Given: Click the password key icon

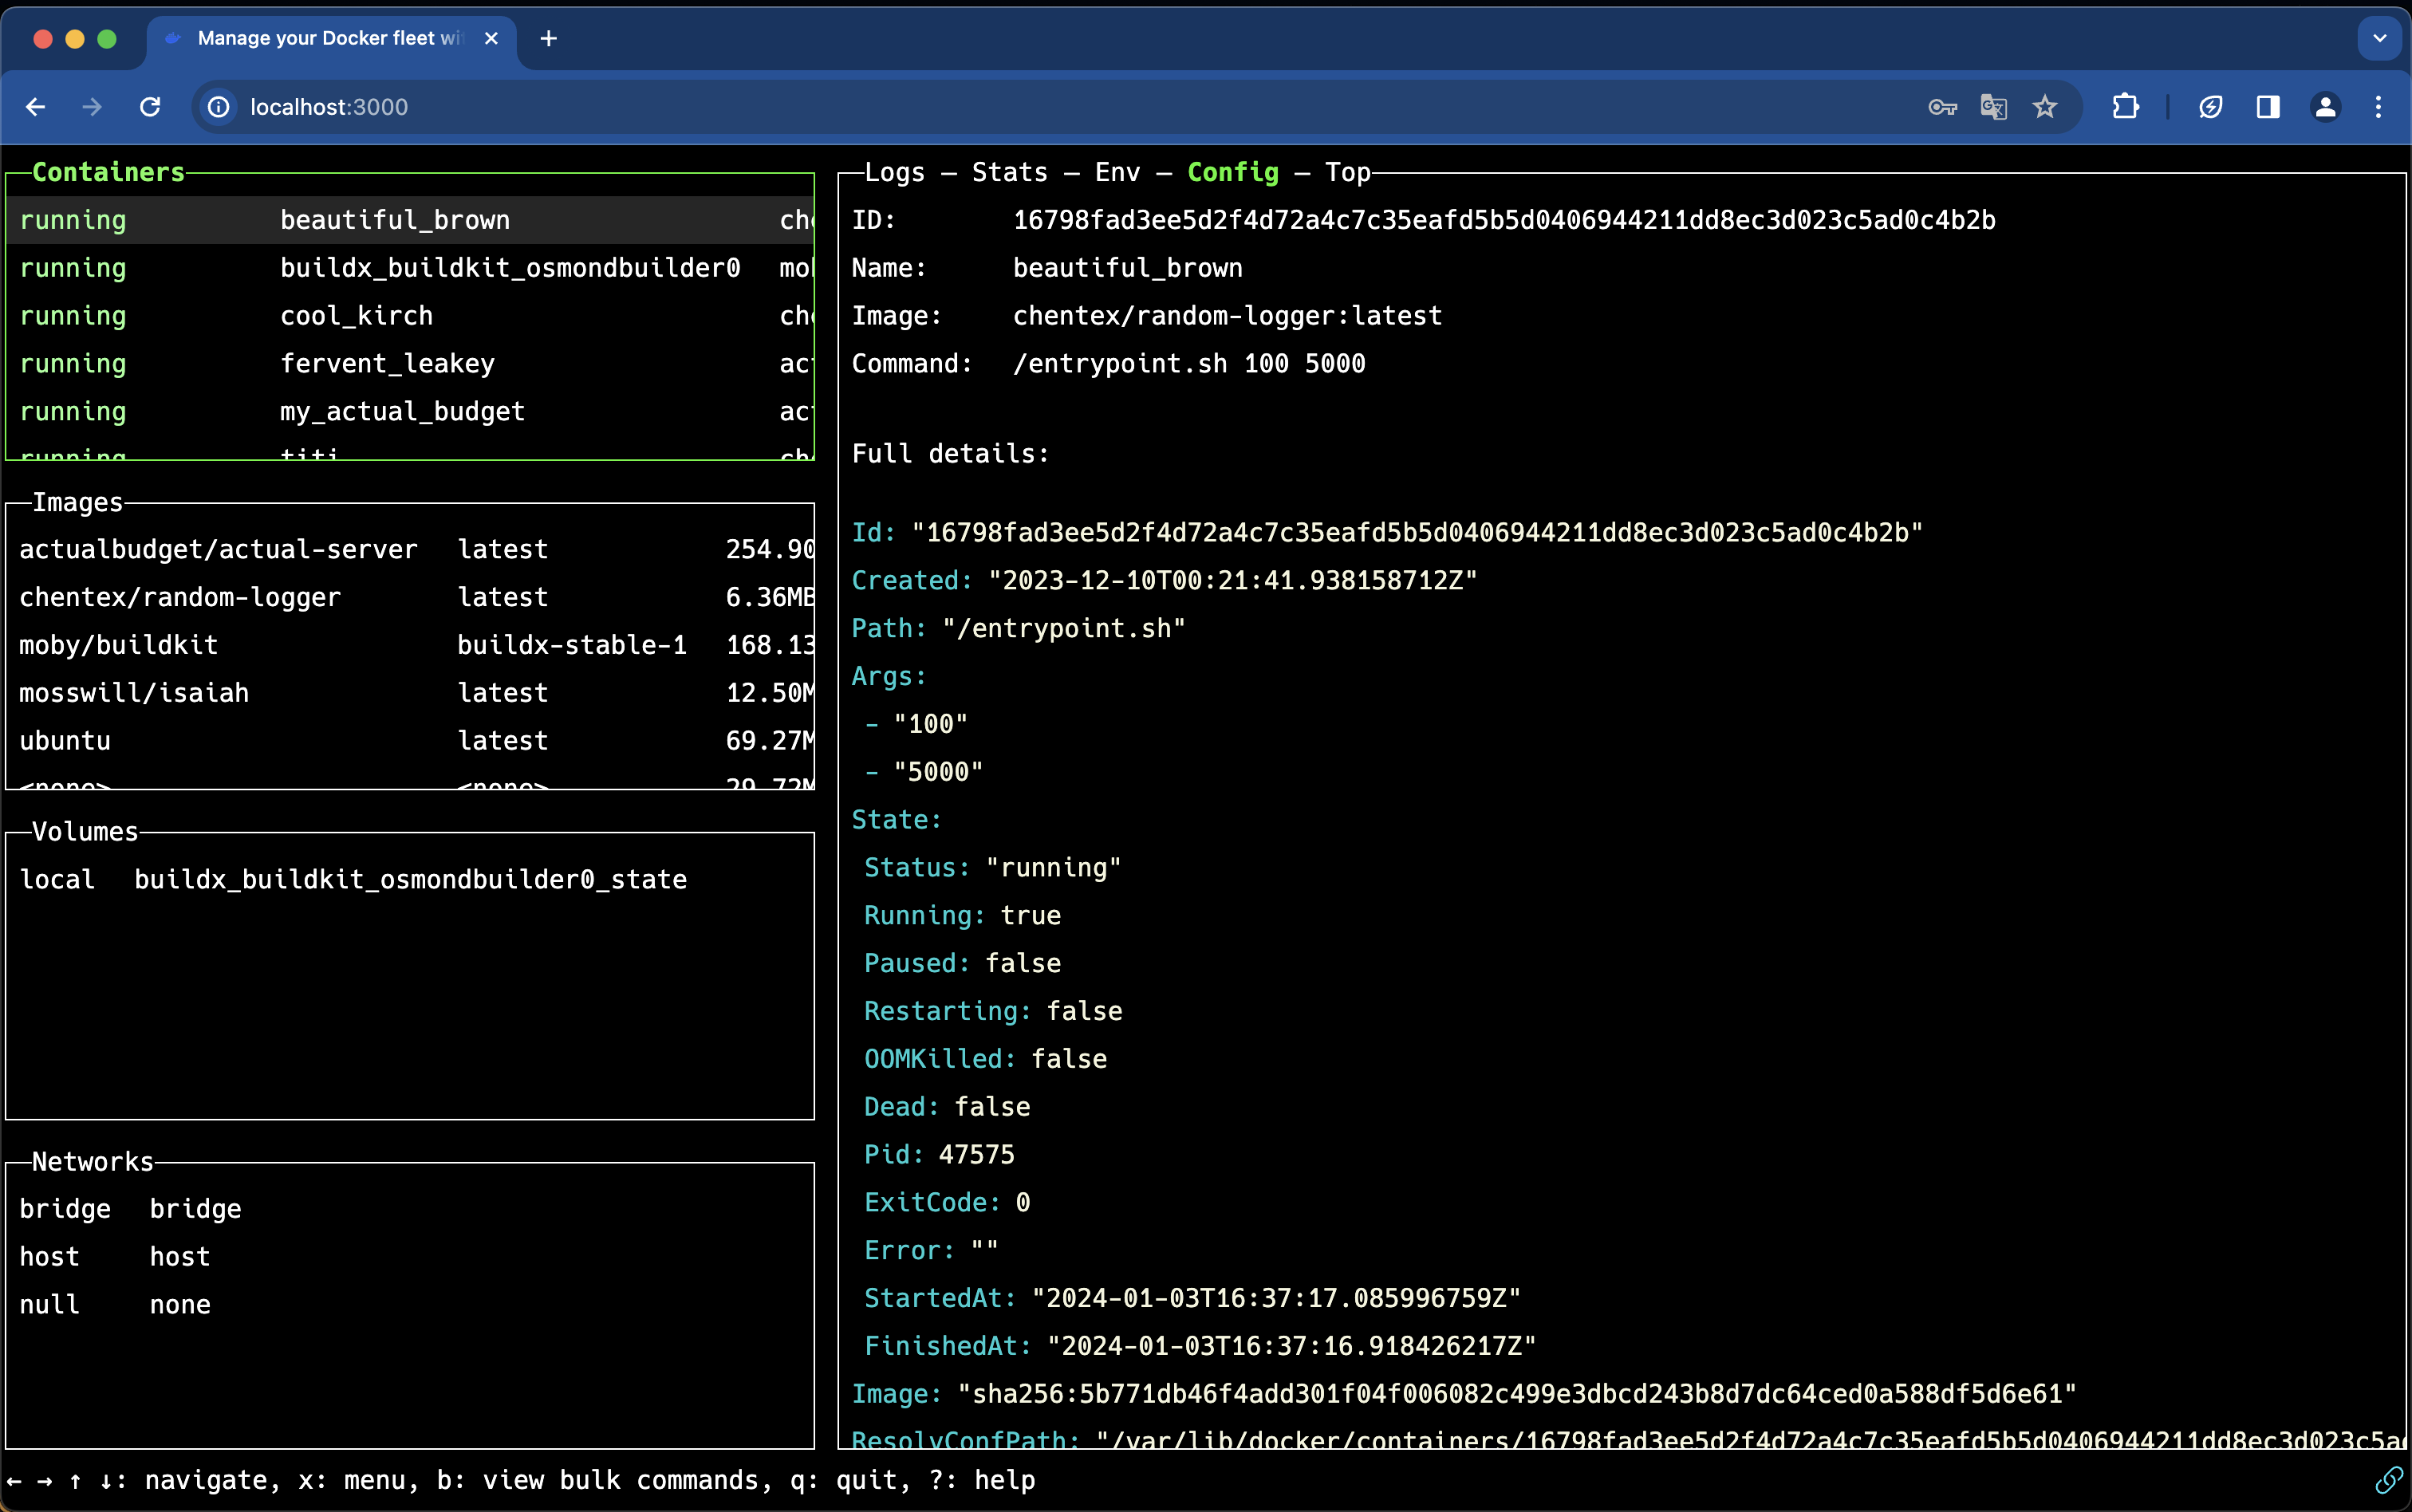Looking at the screenshot, I should tap(1942, 107).
